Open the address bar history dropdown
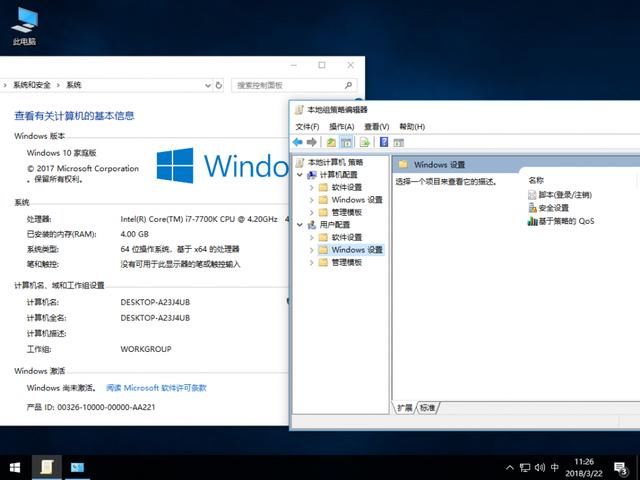640x480 pixels. tap(208, 85)
